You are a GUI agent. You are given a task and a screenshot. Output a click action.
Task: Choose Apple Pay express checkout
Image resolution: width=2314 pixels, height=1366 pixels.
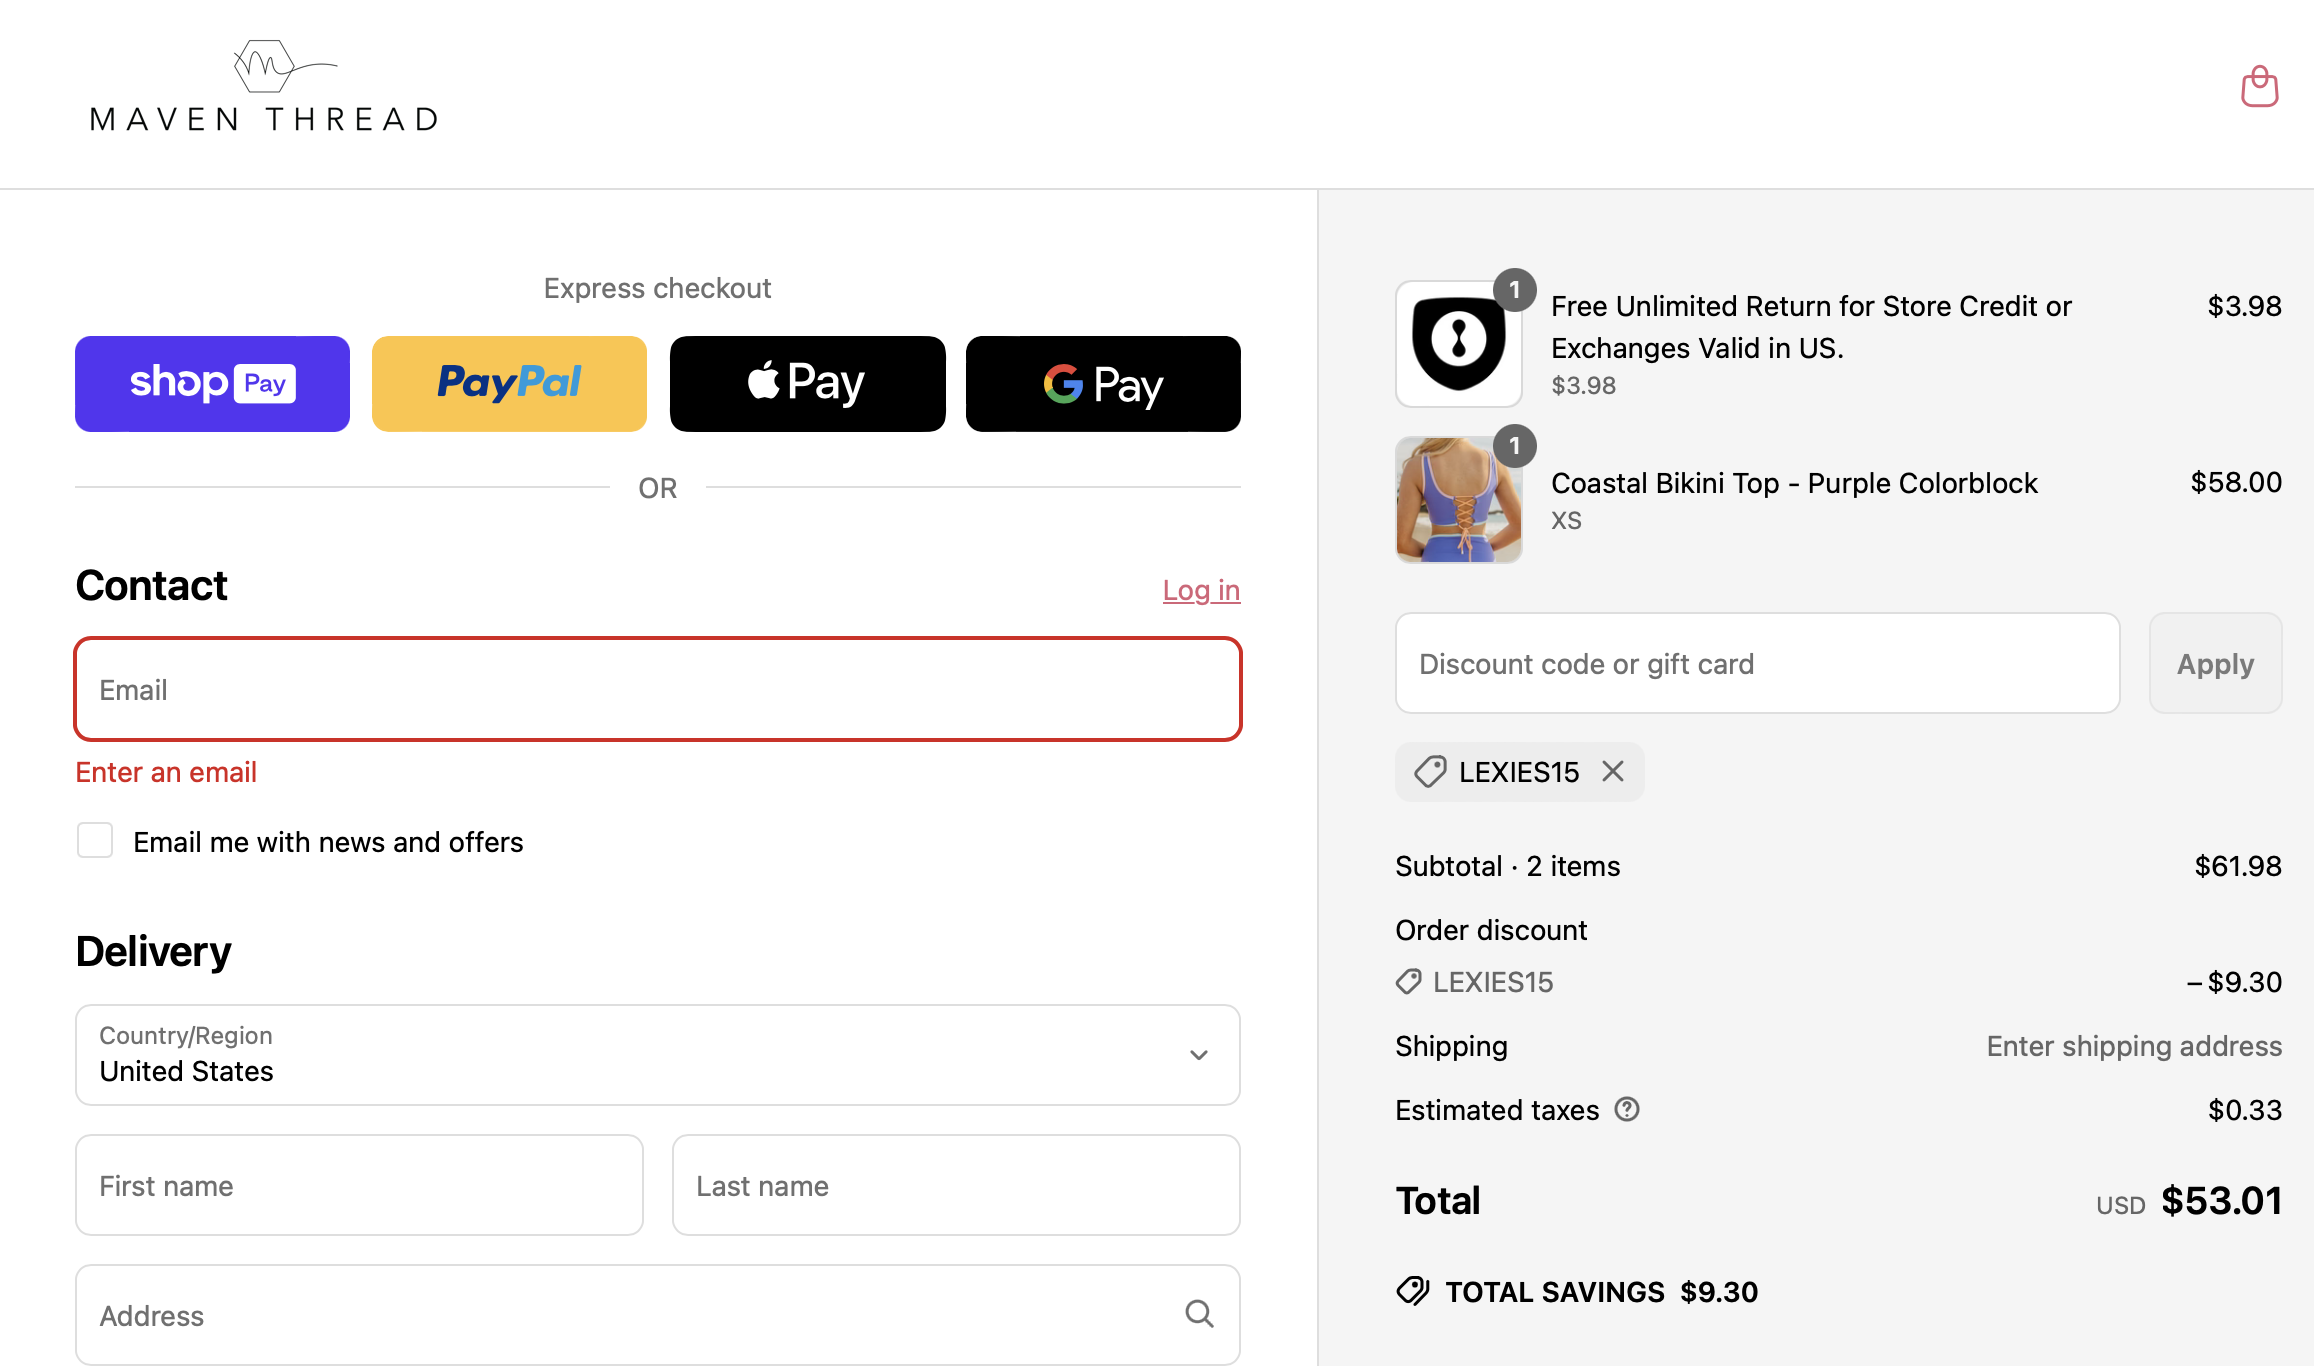click(806, 383)
